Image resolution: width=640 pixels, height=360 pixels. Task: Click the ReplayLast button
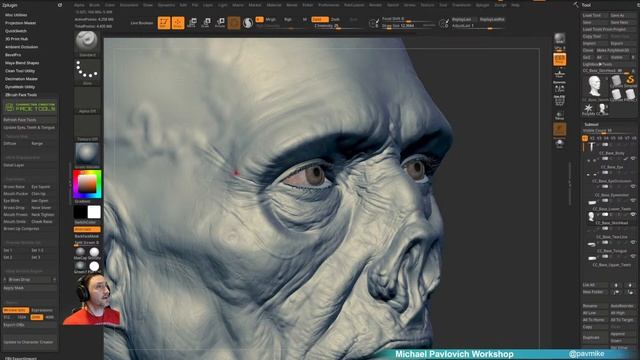[462, 19]
